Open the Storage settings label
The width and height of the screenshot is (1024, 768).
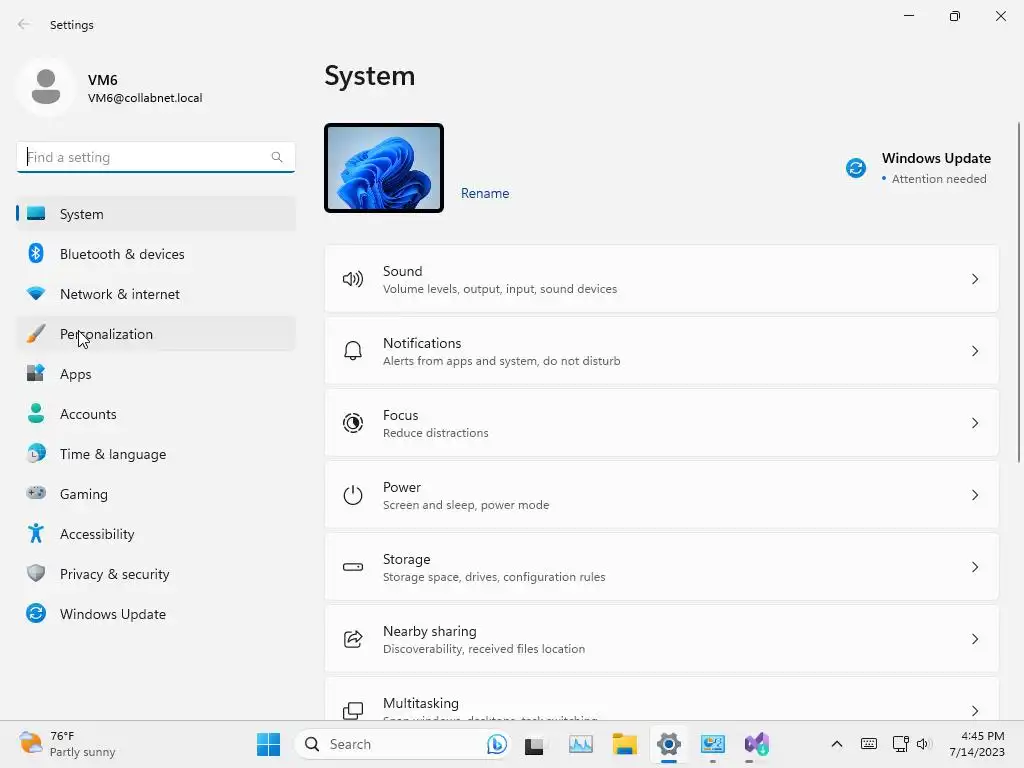point(406,559)
